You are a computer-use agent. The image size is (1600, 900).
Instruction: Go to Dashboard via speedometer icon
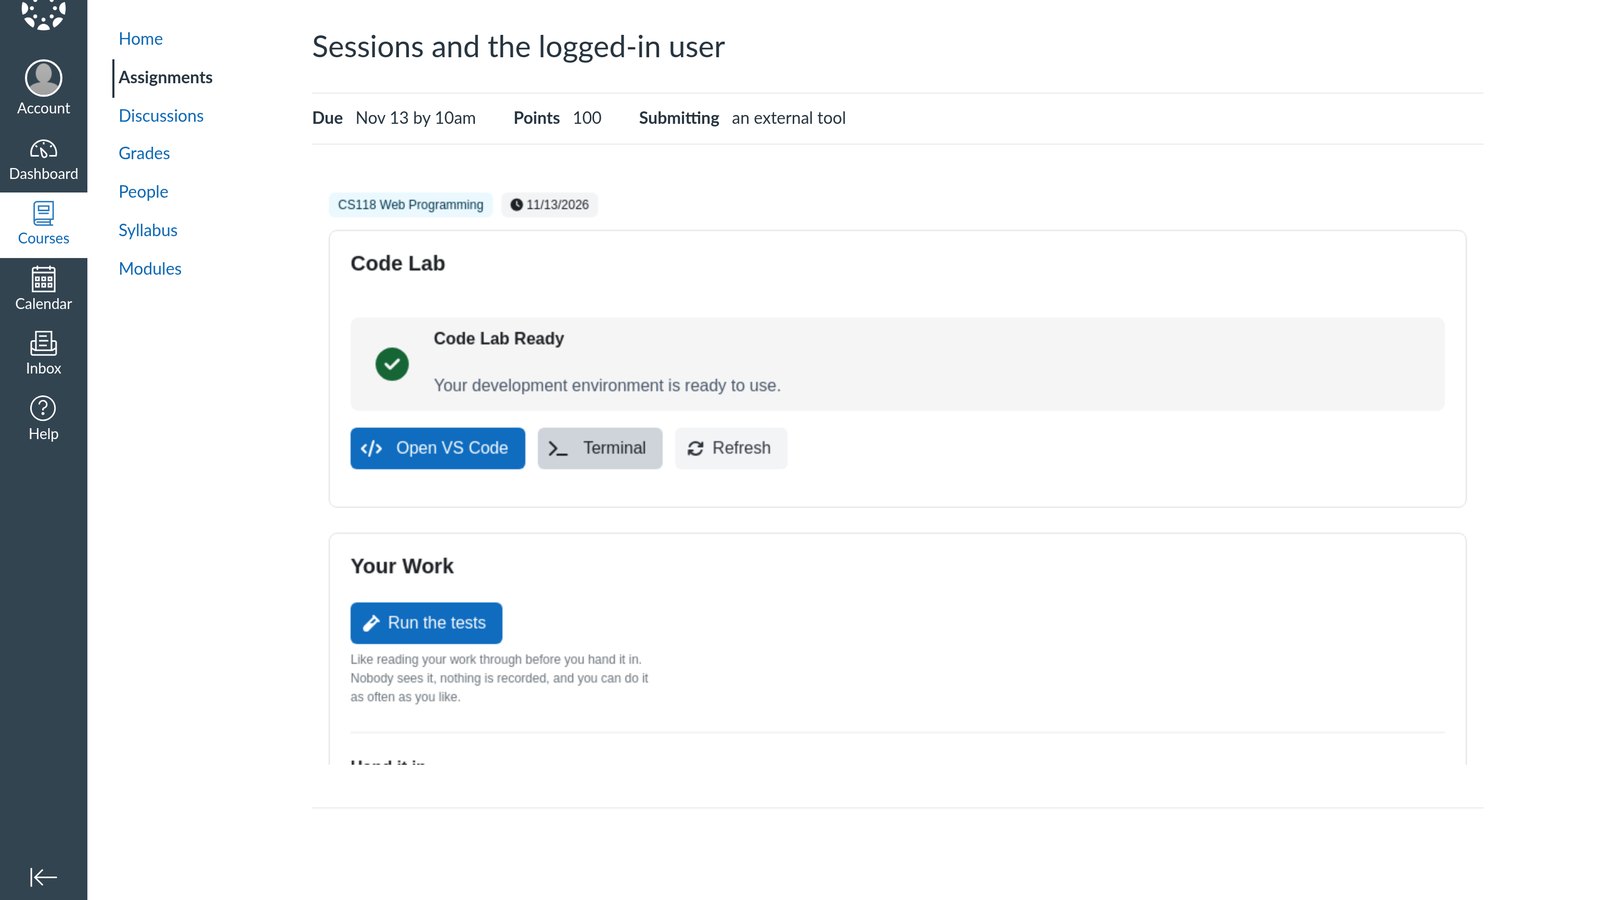[x=43, y=150]
